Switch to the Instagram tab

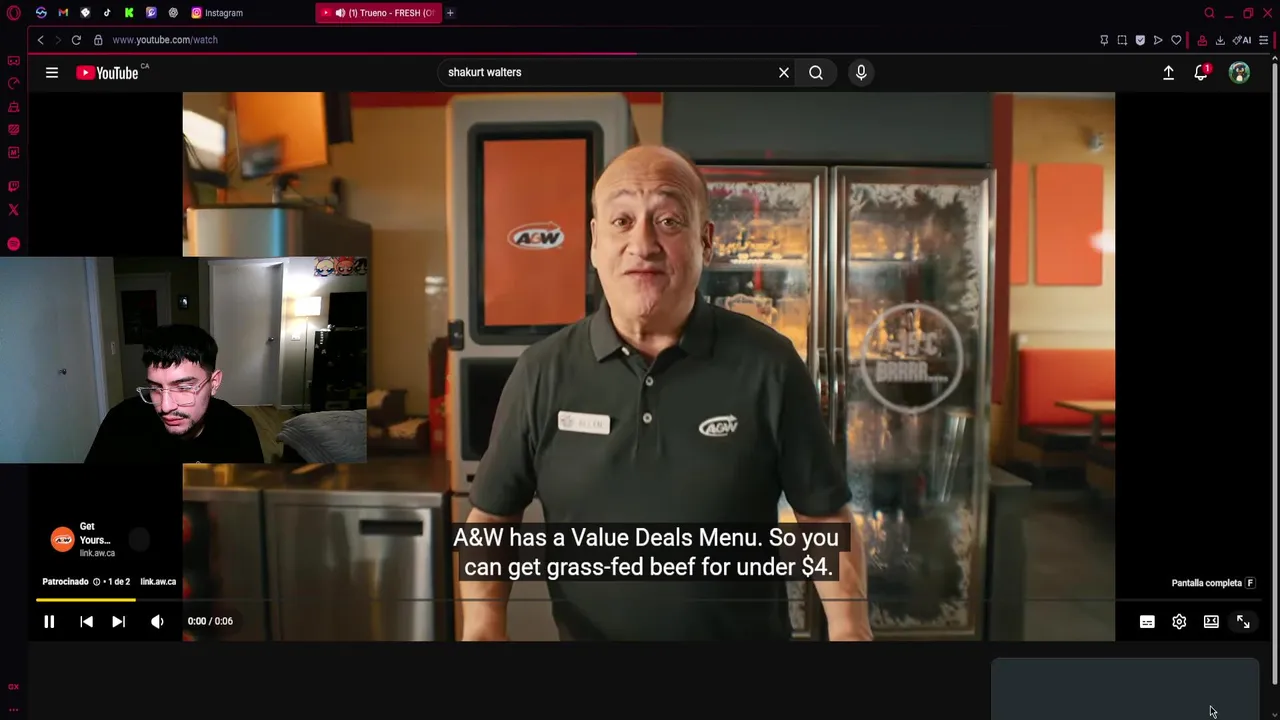pos(217,13)
